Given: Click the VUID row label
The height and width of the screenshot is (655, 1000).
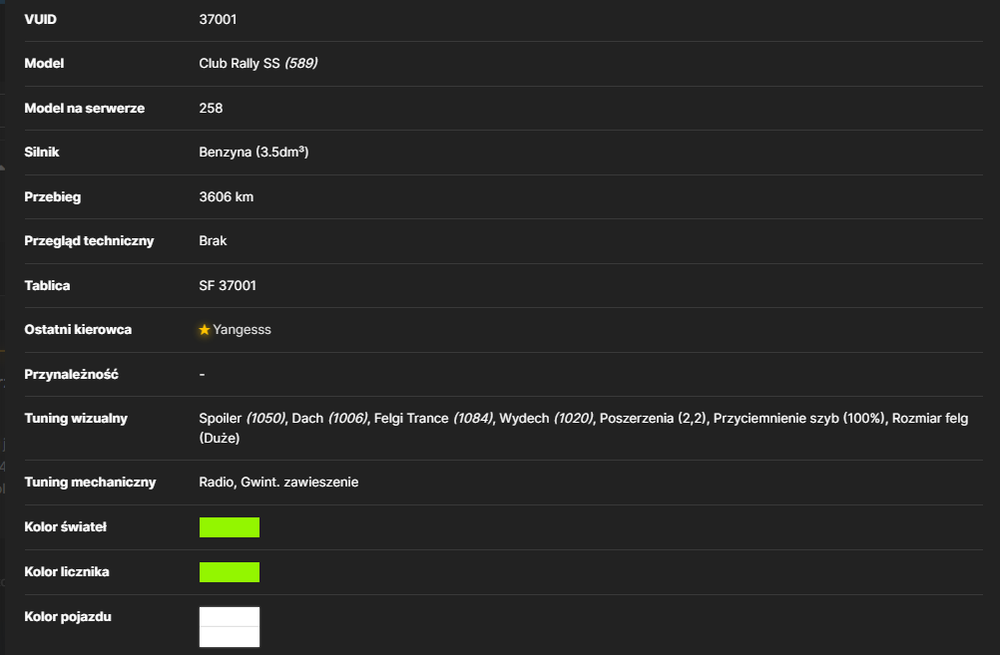Looking at the screenshot, I should coord(40,19).
